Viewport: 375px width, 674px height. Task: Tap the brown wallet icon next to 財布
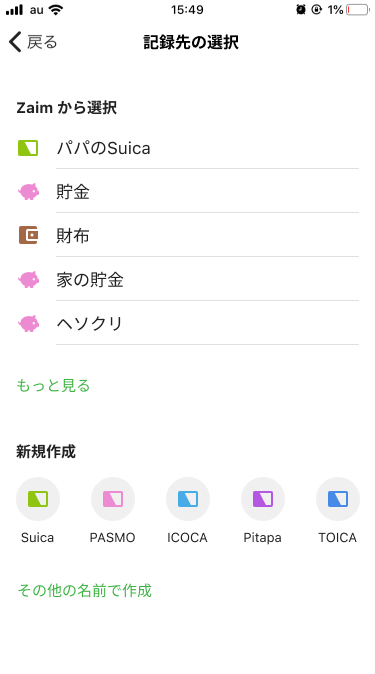coord(28,236)
